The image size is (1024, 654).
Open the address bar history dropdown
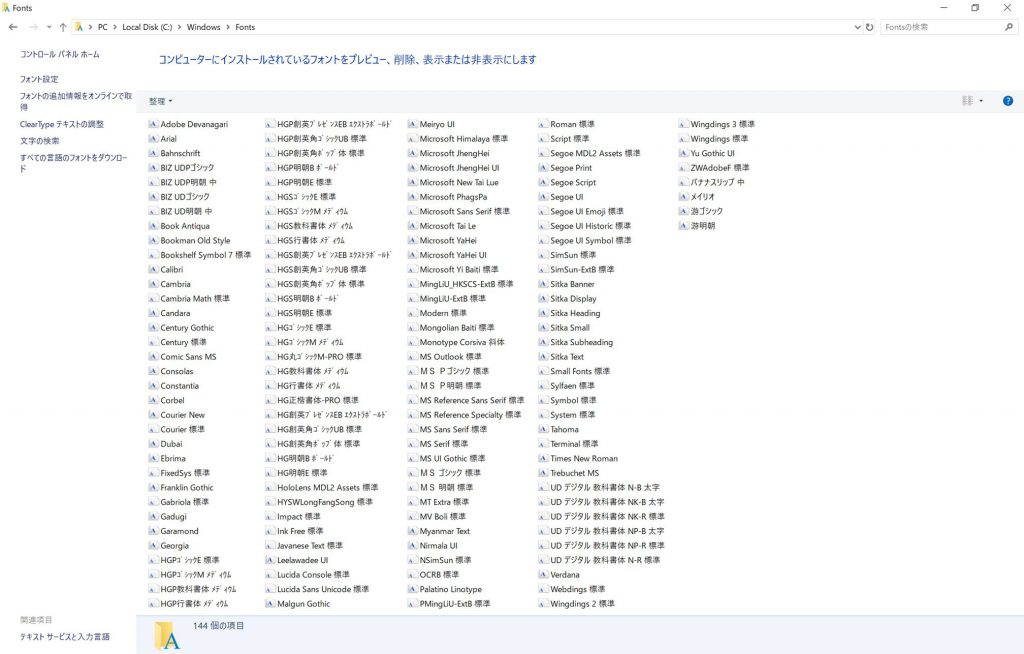click(x=857, y=27)
